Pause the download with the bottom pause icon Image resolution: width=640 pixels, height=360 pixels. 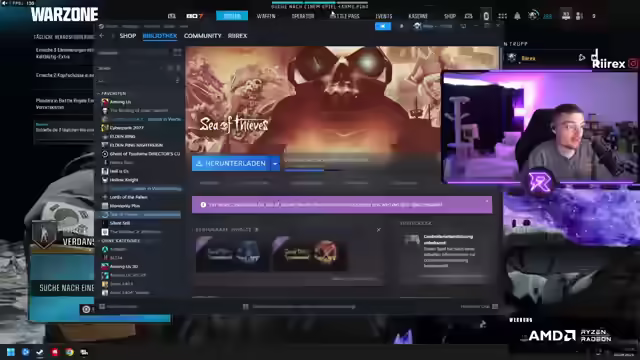pyautogui.click(x=246, y=307)
